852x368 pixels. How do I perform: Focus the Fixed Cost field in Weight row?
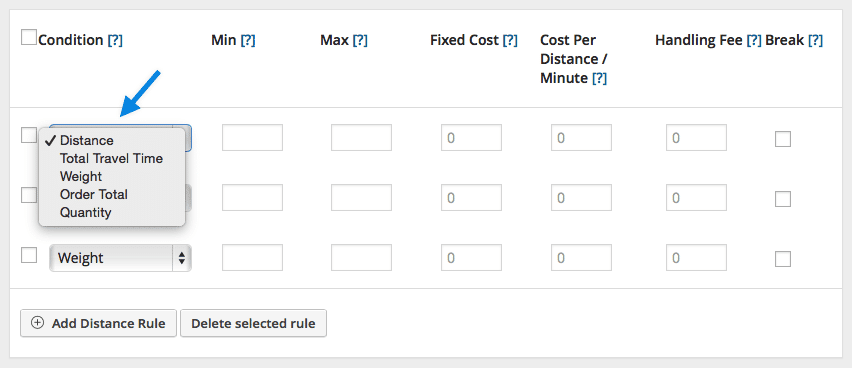coord(471,257)
